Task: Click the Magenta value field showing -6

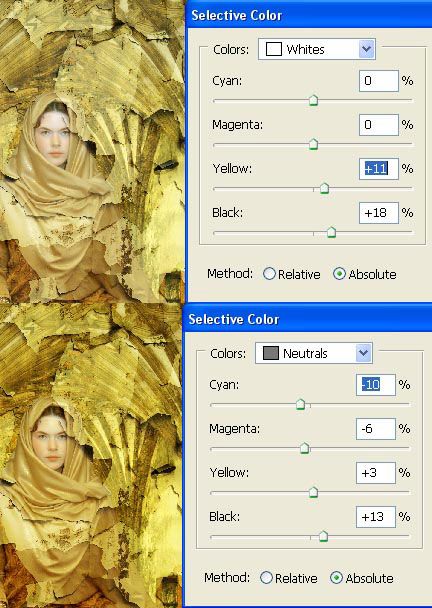Action: tap(375, 428)
